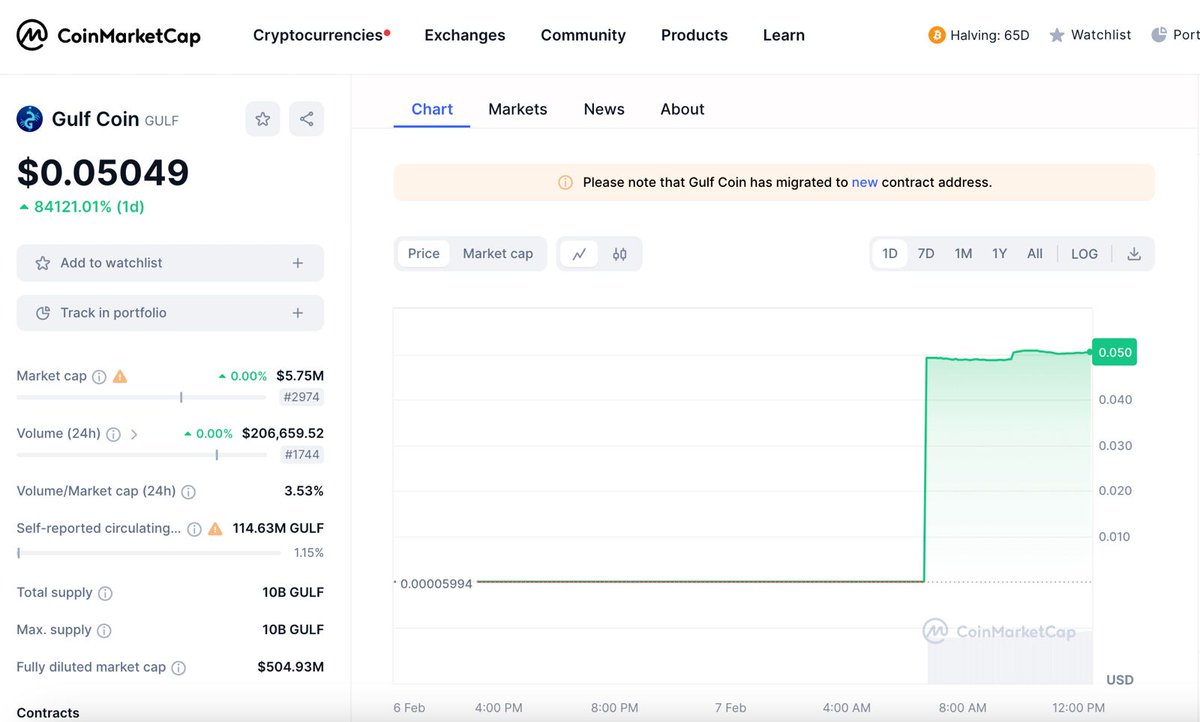Expand the Volume (24h) chevron arrow

point(134,434)
